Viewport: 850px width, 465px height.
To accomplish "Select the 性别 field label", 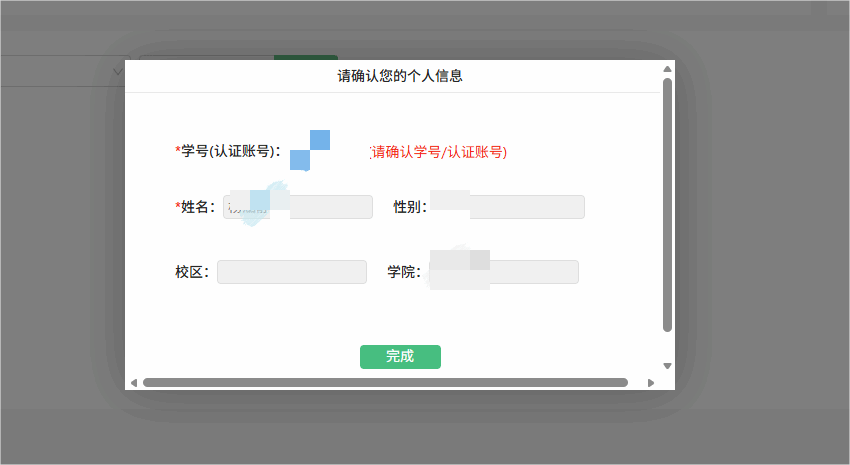I will (410, 207).
